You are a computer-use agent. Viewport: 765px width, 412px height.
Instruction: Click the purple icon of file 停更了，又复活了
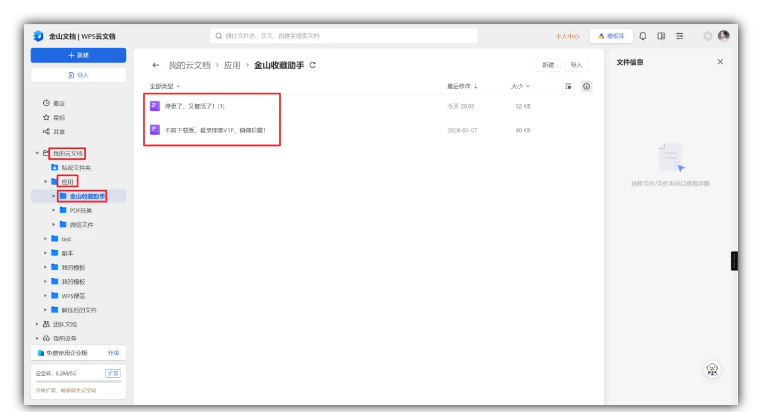(x=155, y=106)
